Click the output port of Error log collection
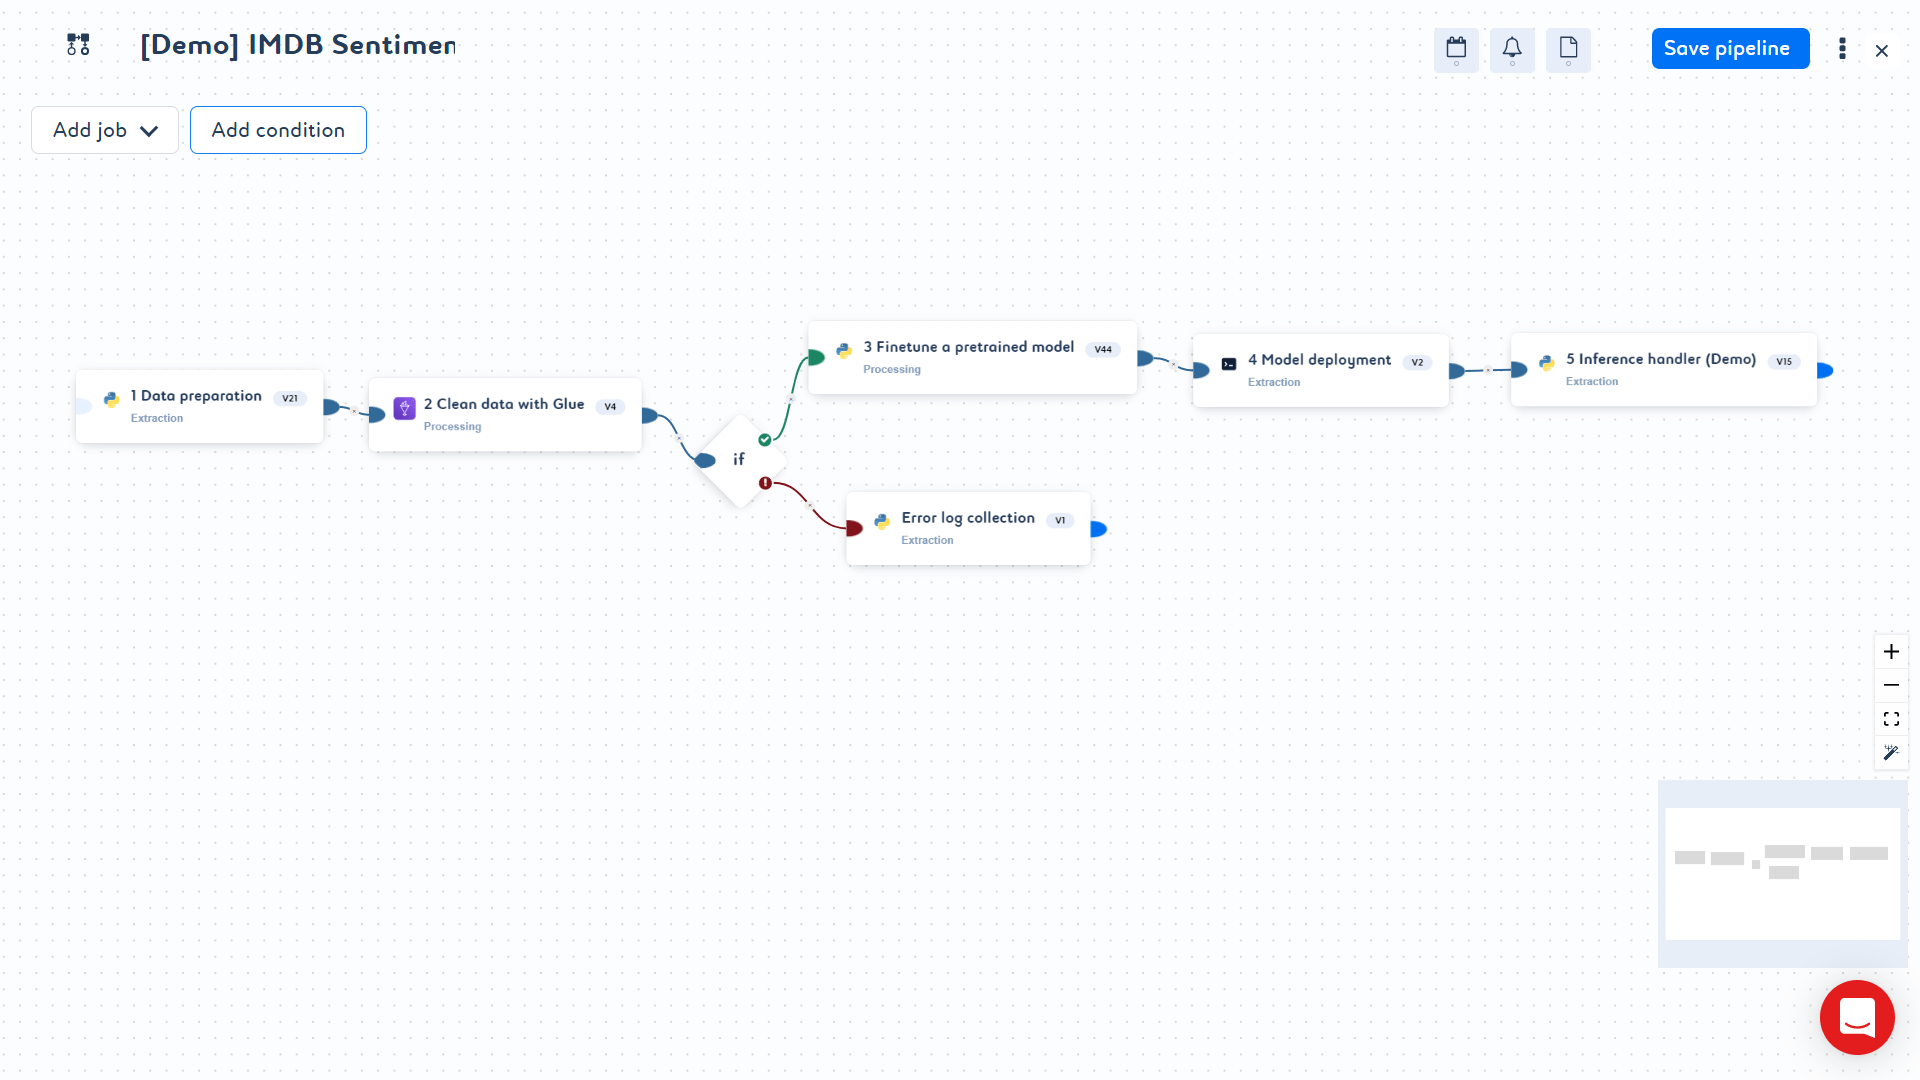 click(x=1098, y=529)
